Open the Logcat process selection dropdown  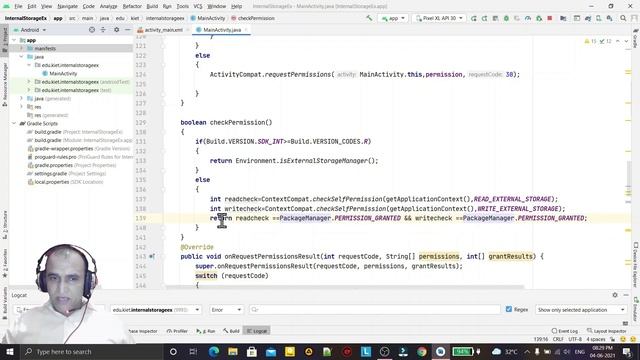(x=156, y=310)
